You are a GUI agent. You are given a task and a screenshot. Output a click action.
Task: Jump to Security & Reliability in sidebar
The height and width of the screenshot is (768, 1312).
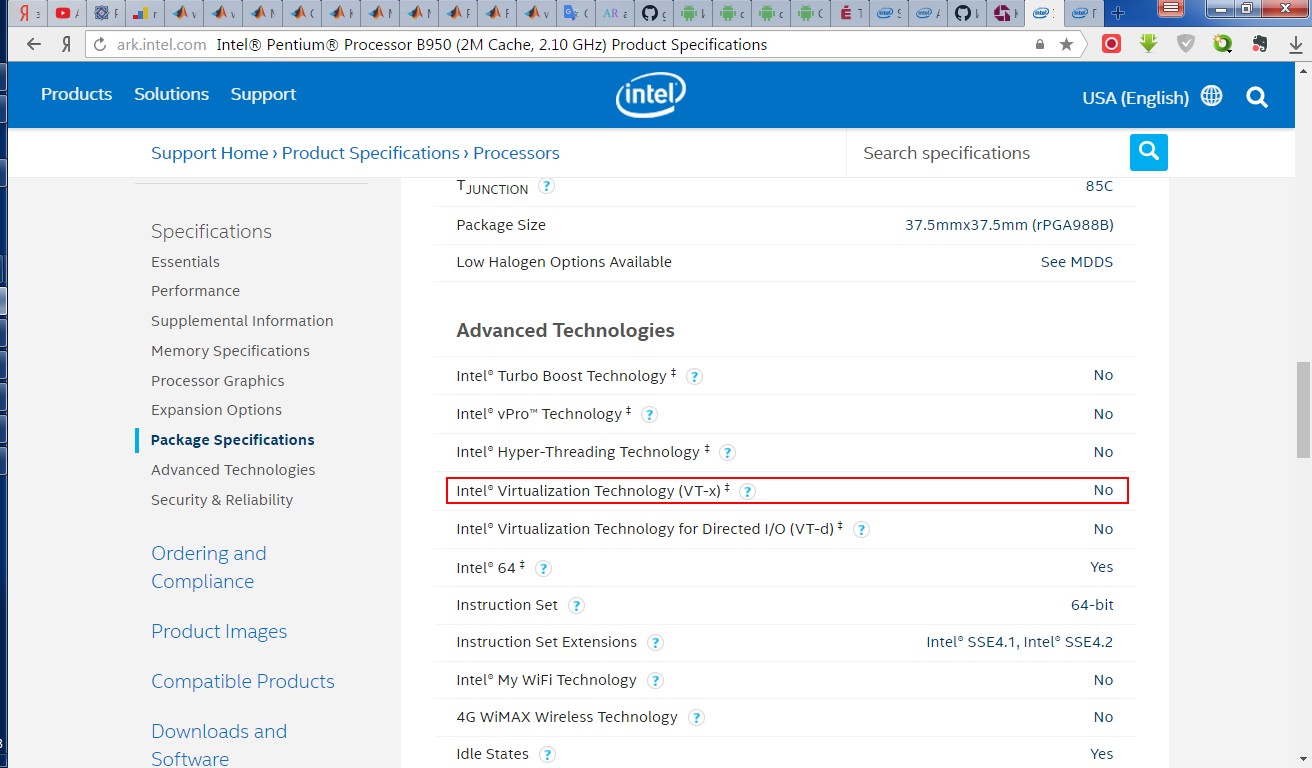point(222,500)
